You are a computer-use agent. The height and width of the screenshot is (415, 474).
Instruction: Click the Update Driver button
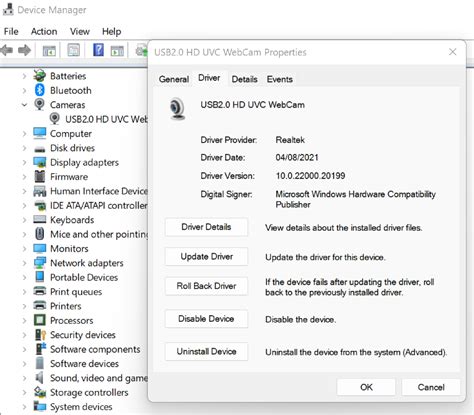click(x=206, y=257)
